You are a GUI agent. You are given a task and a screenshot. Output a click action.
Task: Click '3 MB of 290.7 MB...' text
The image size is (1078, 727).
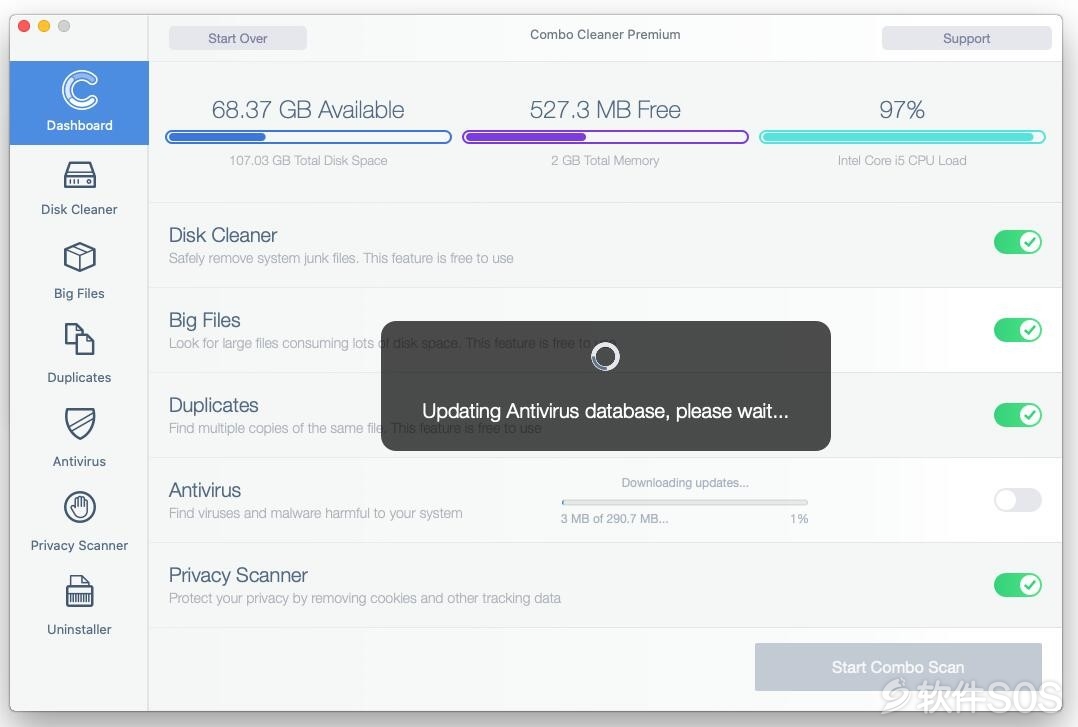click(614, 519)
